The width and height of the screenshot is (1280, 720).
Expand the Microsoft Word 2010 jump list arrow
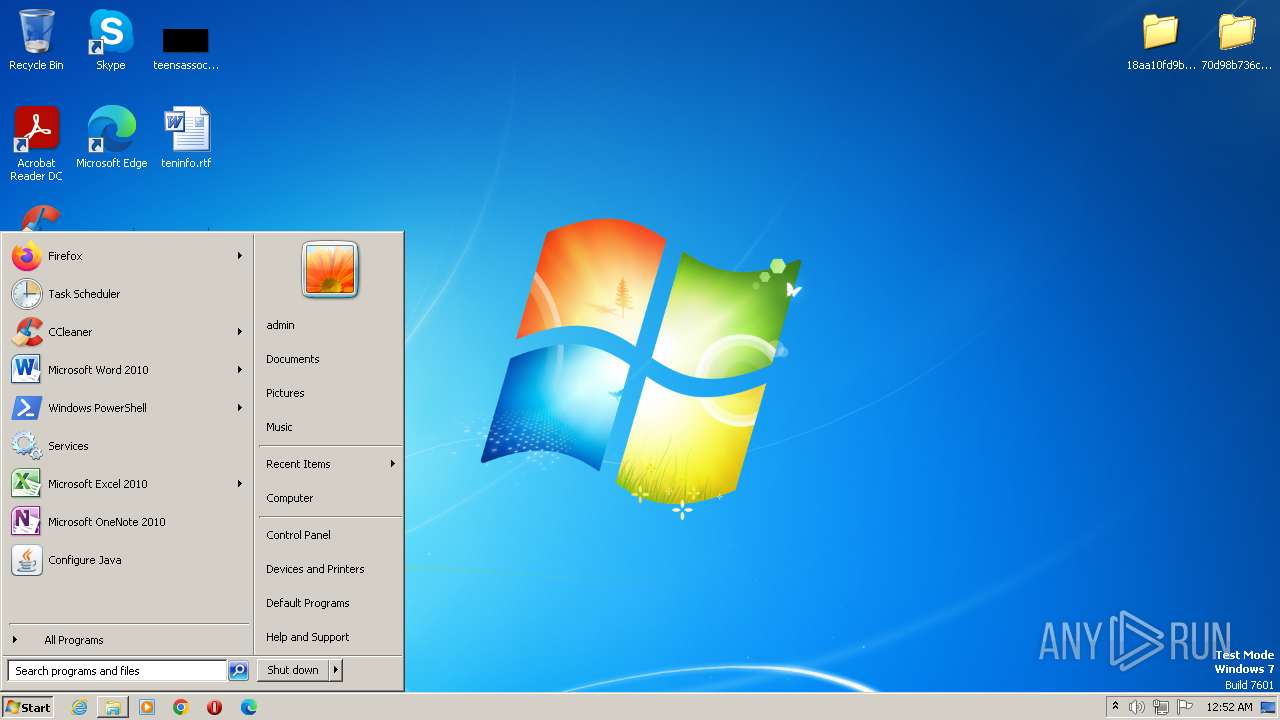pos(240,370)
